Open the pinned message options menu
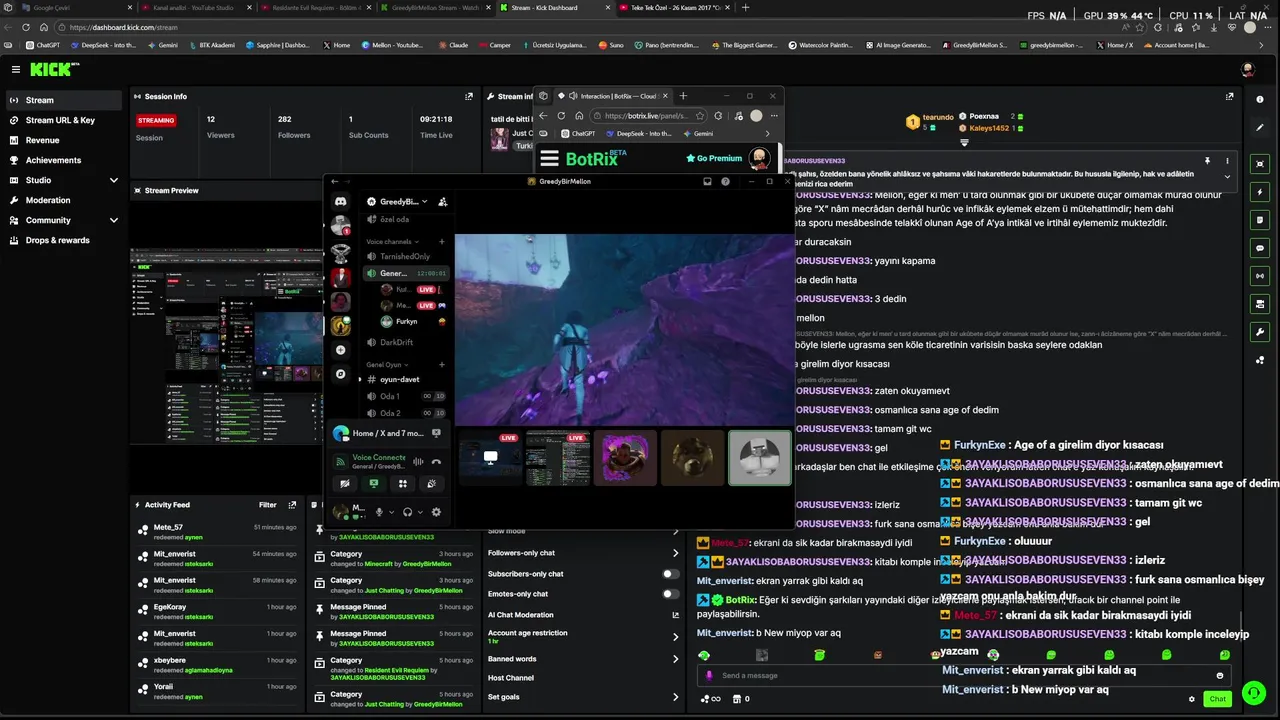1280x720 pixels. (1227, 161)
